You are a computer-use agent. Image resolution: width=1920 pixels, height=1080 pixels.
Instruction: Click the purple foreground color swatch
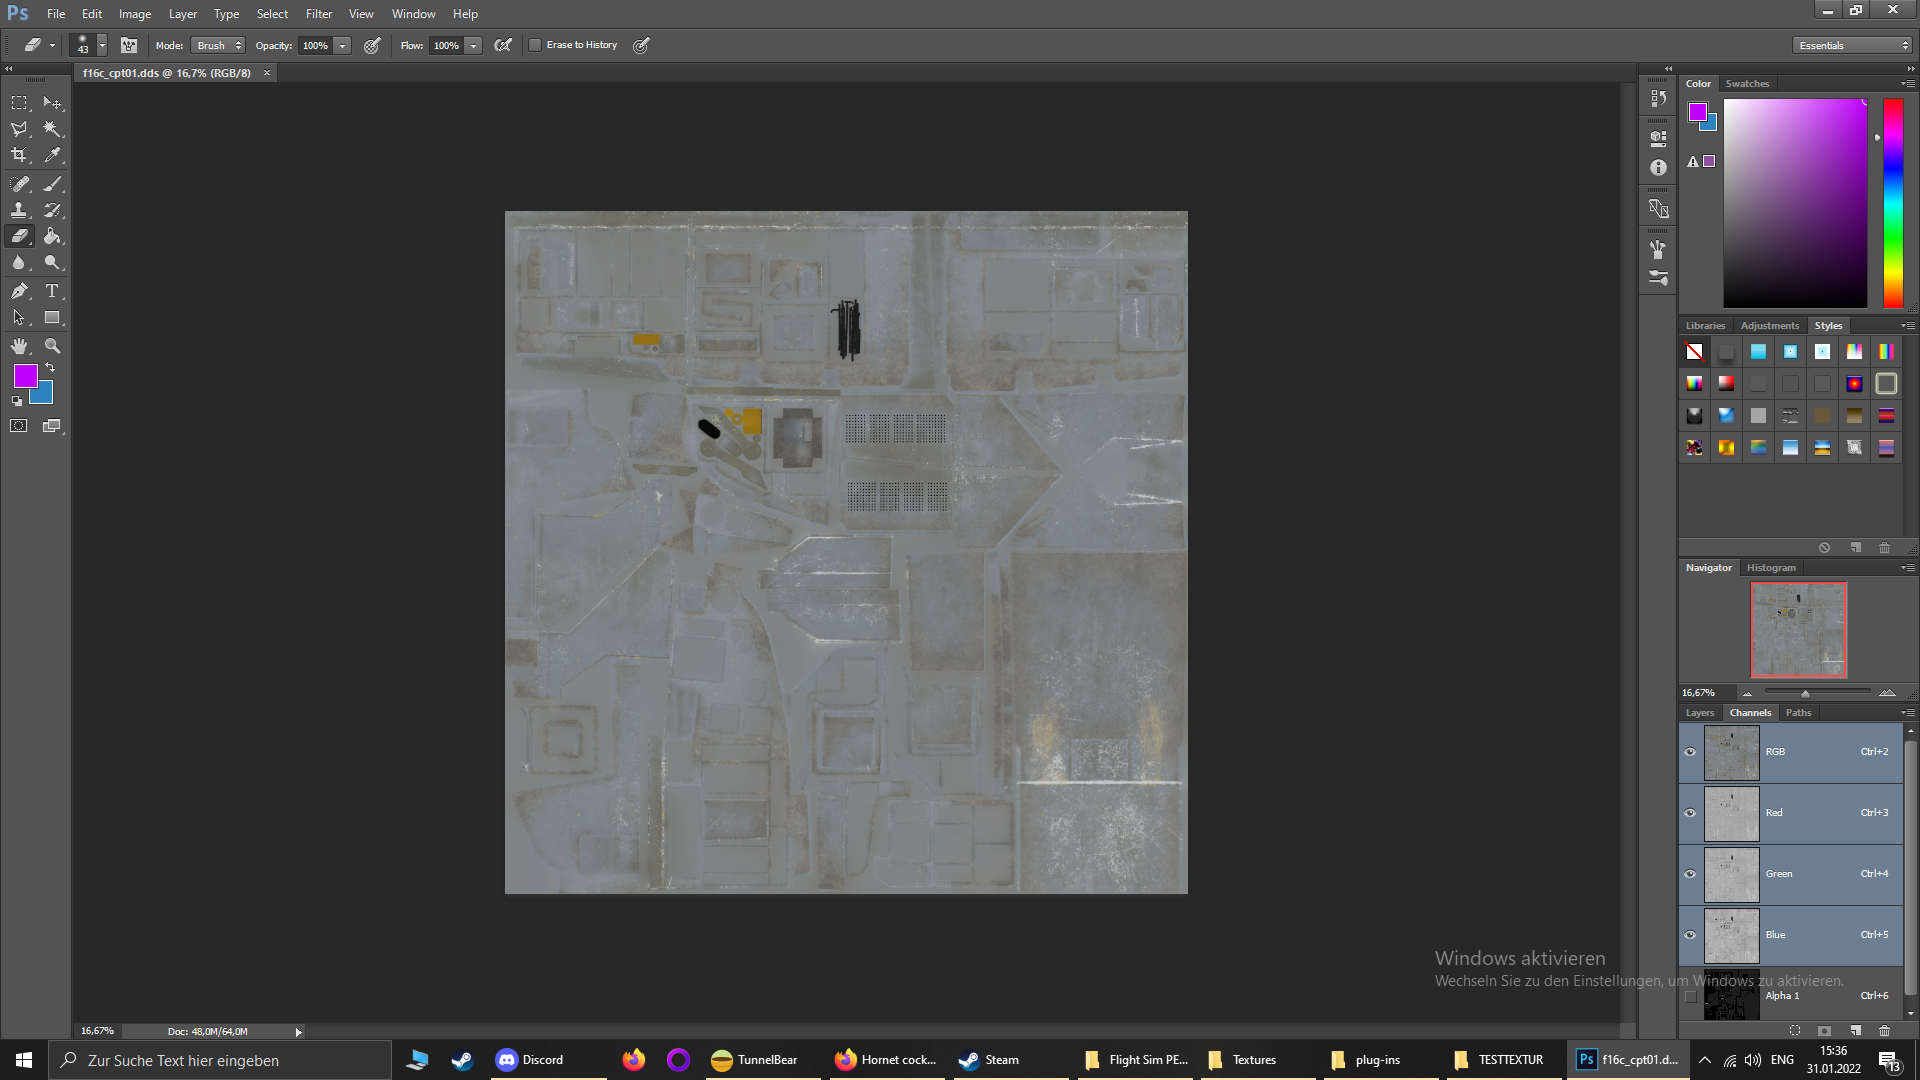click(26, 376)
